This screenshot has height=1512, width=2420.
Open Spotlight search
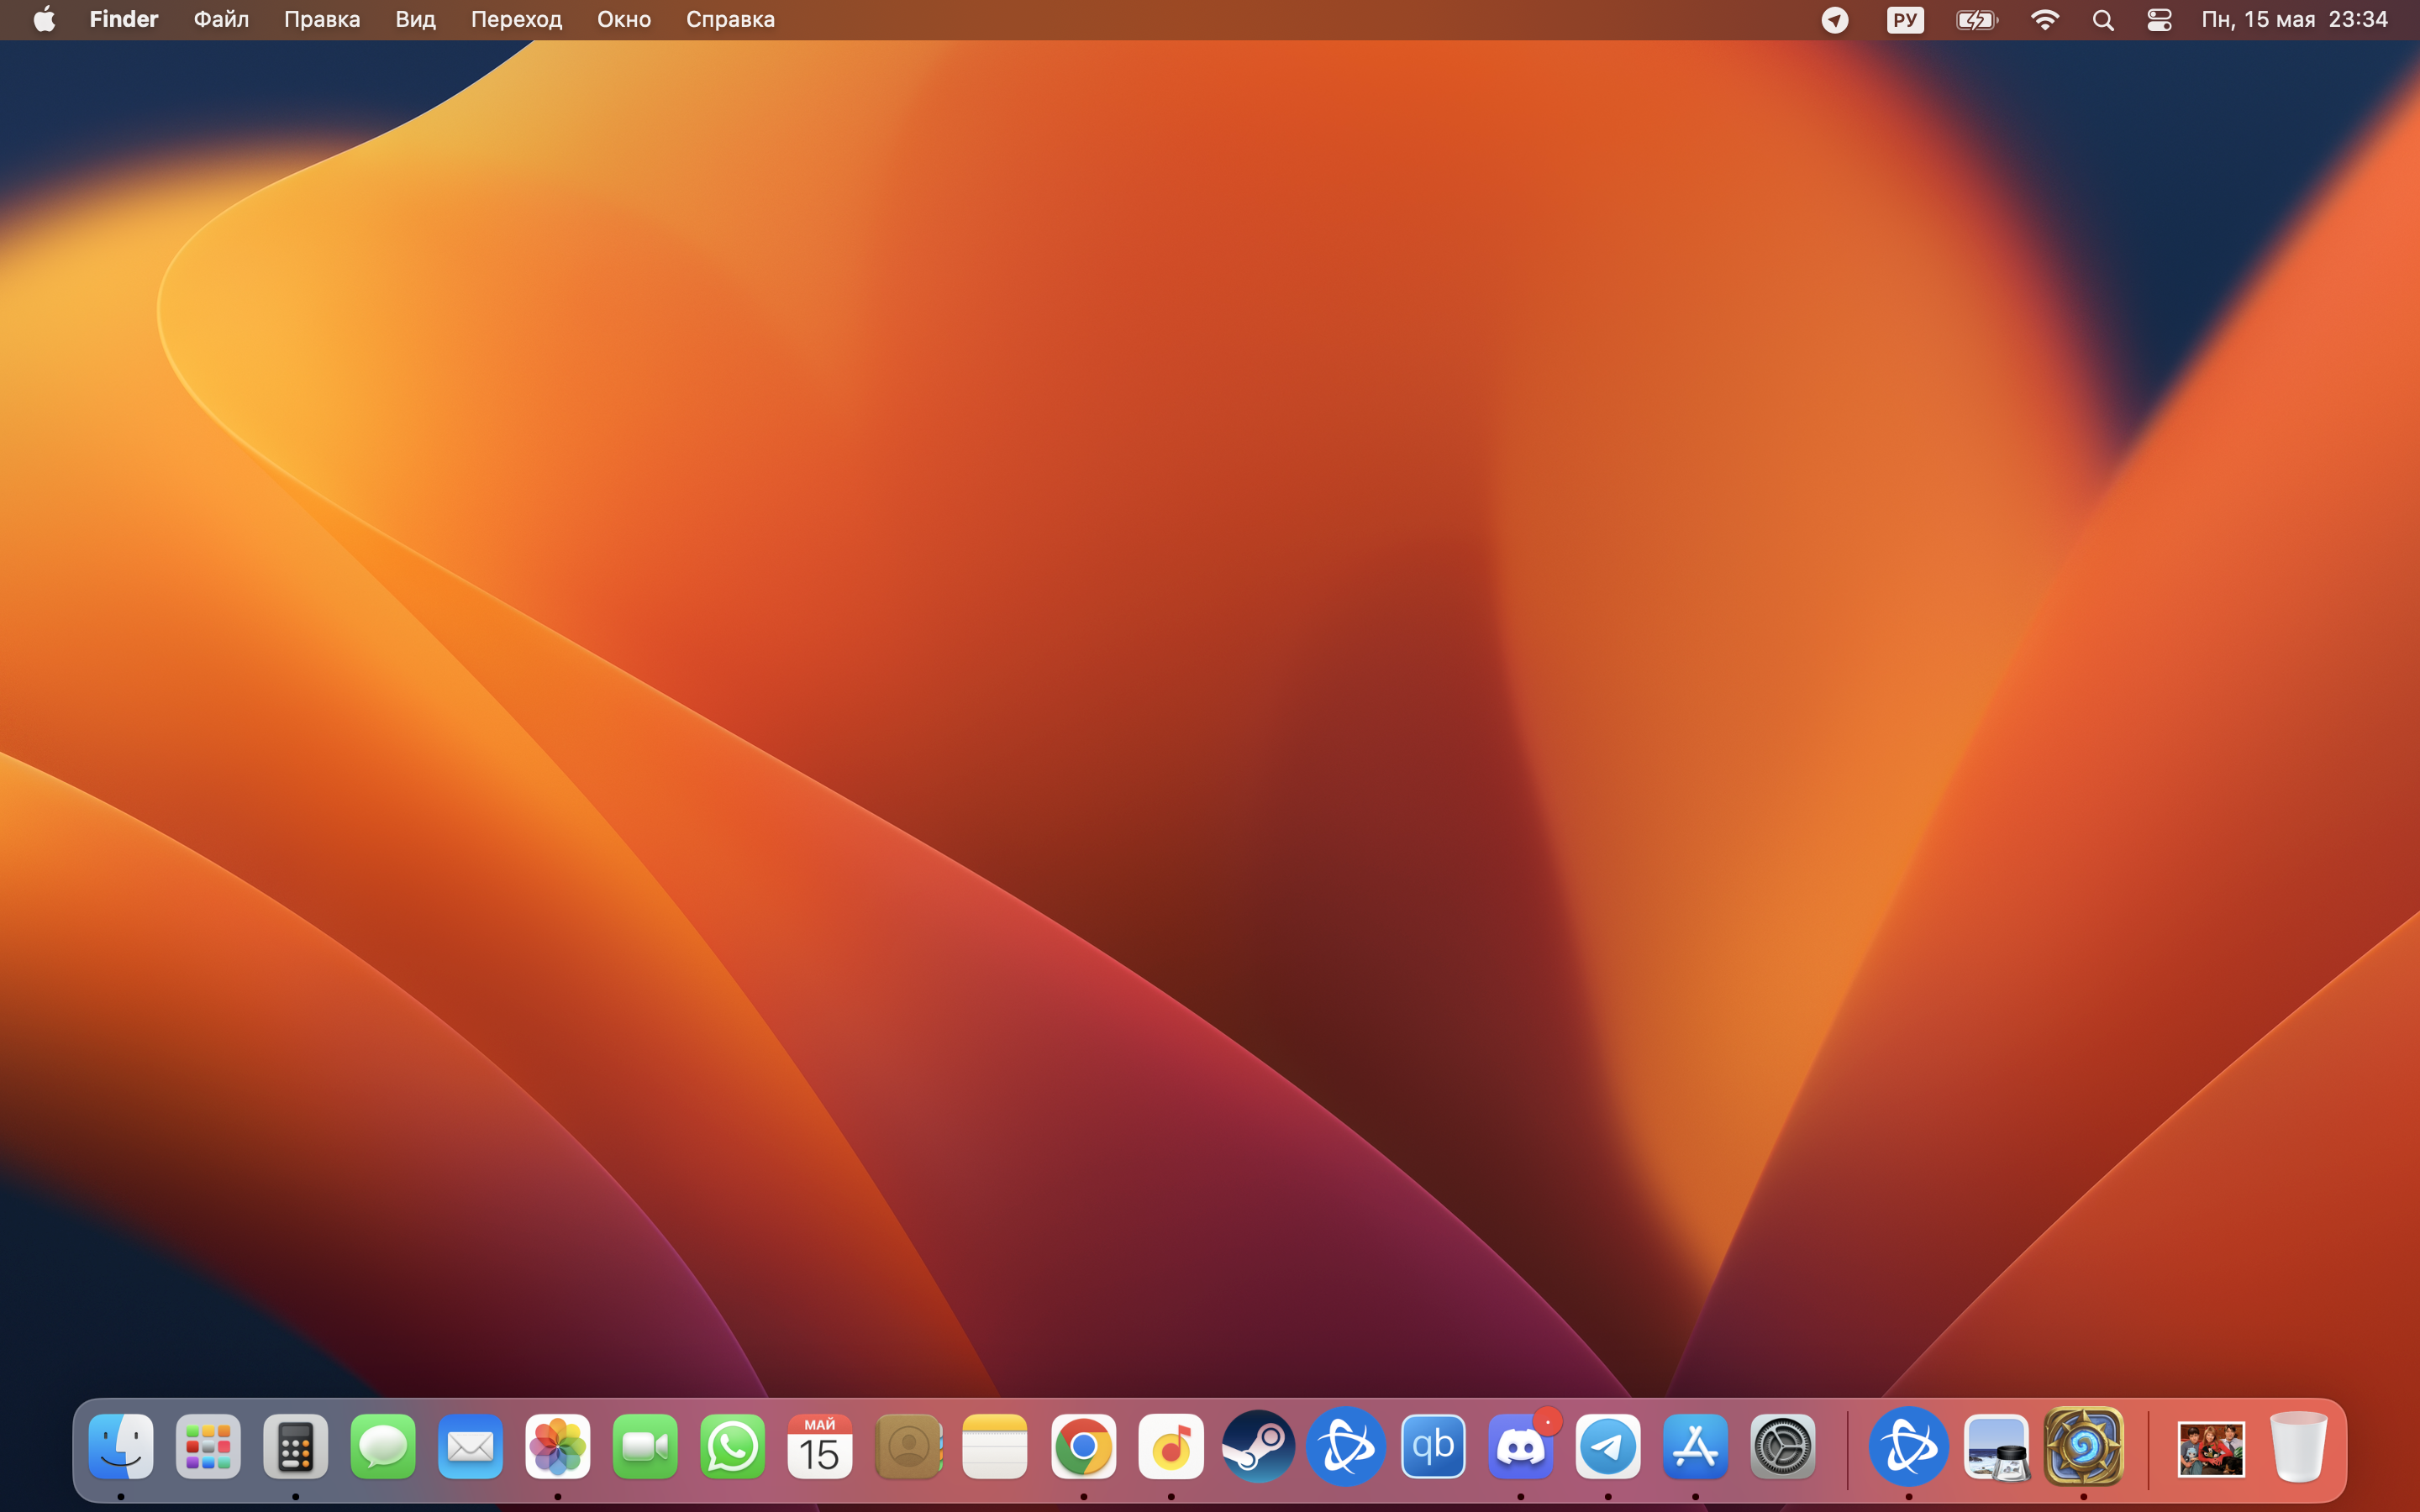coord(2103,20)
